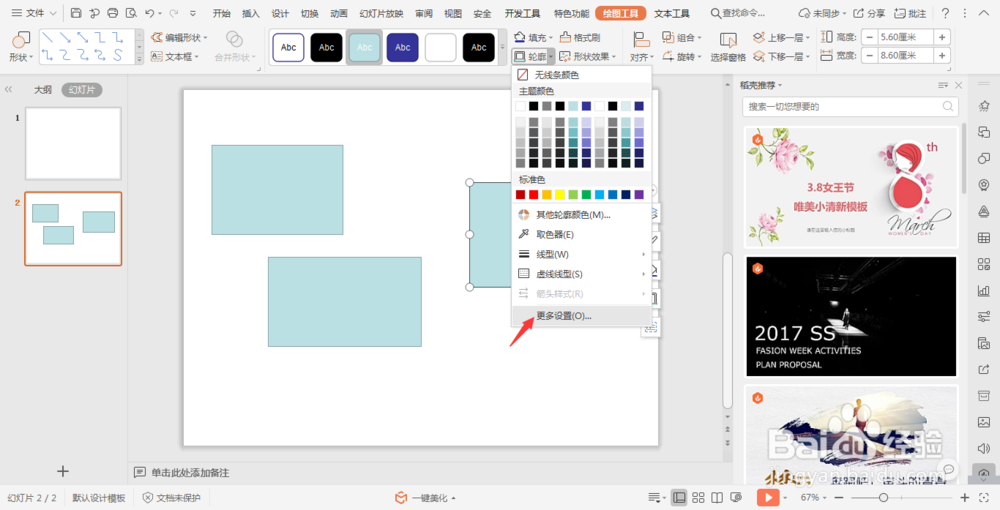This screenshot has width=1000, height=510.
Task: Click the 分享 share icon
Action: (869, 13)
